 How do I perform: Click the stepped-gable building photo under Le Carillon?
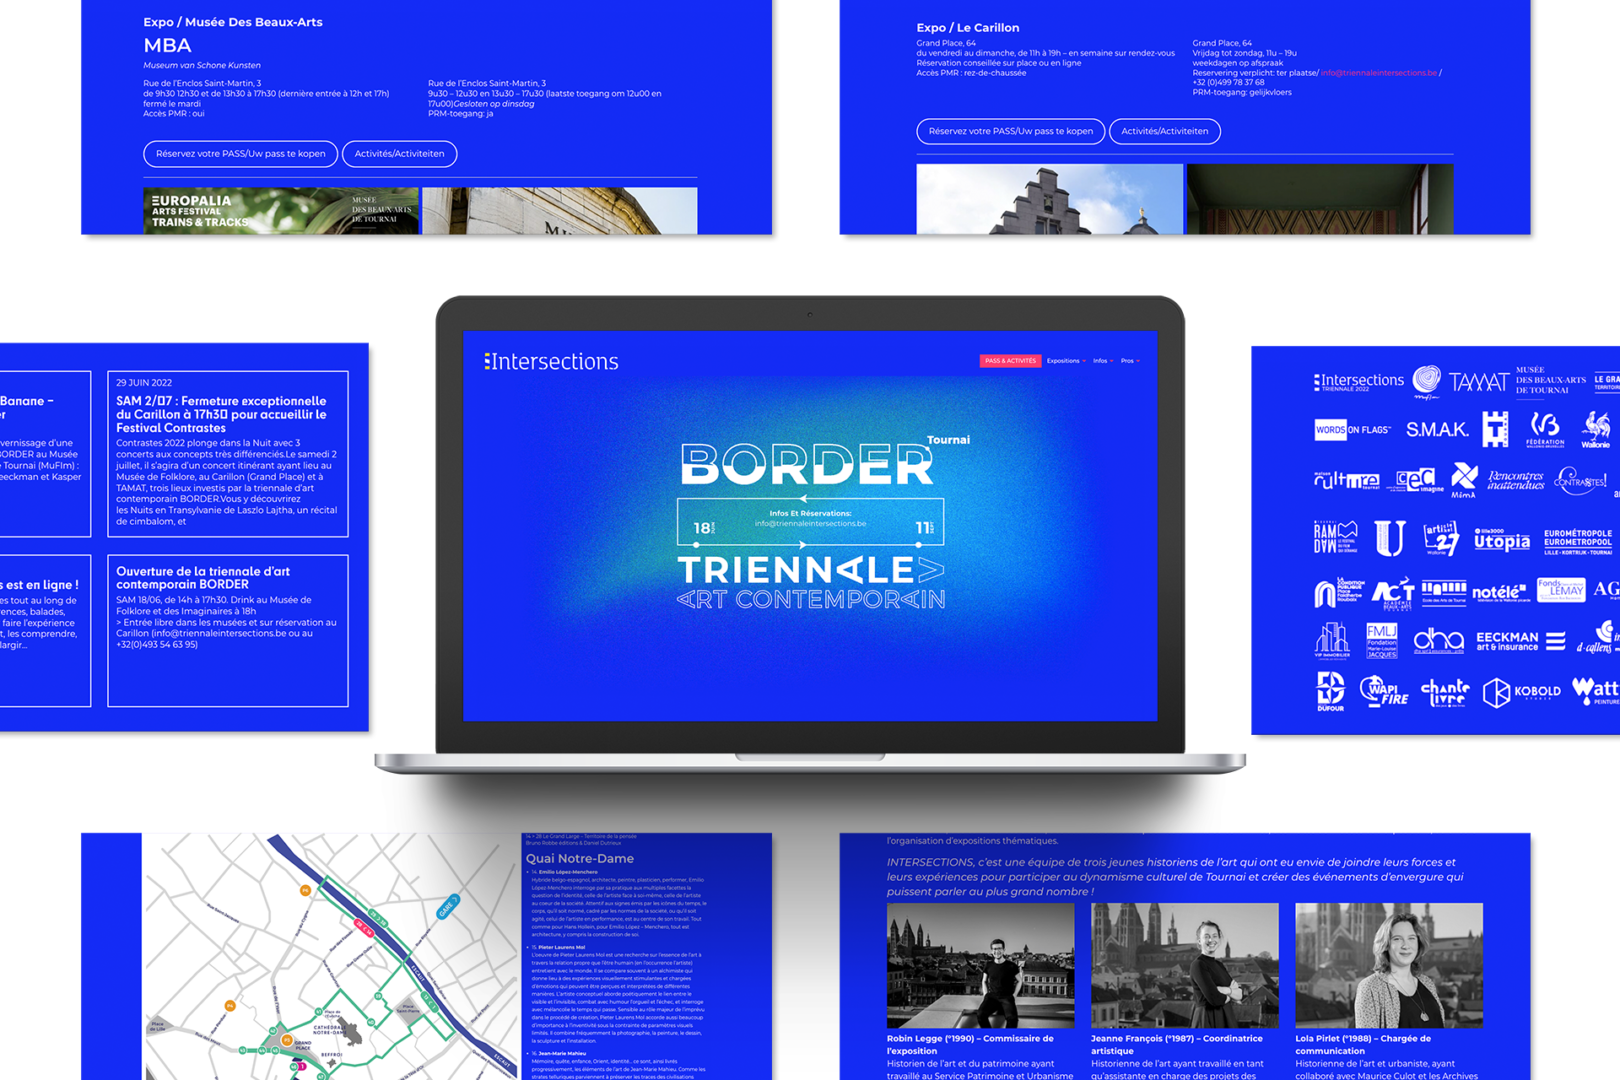pyautogui.click(x=1050, y=199)
